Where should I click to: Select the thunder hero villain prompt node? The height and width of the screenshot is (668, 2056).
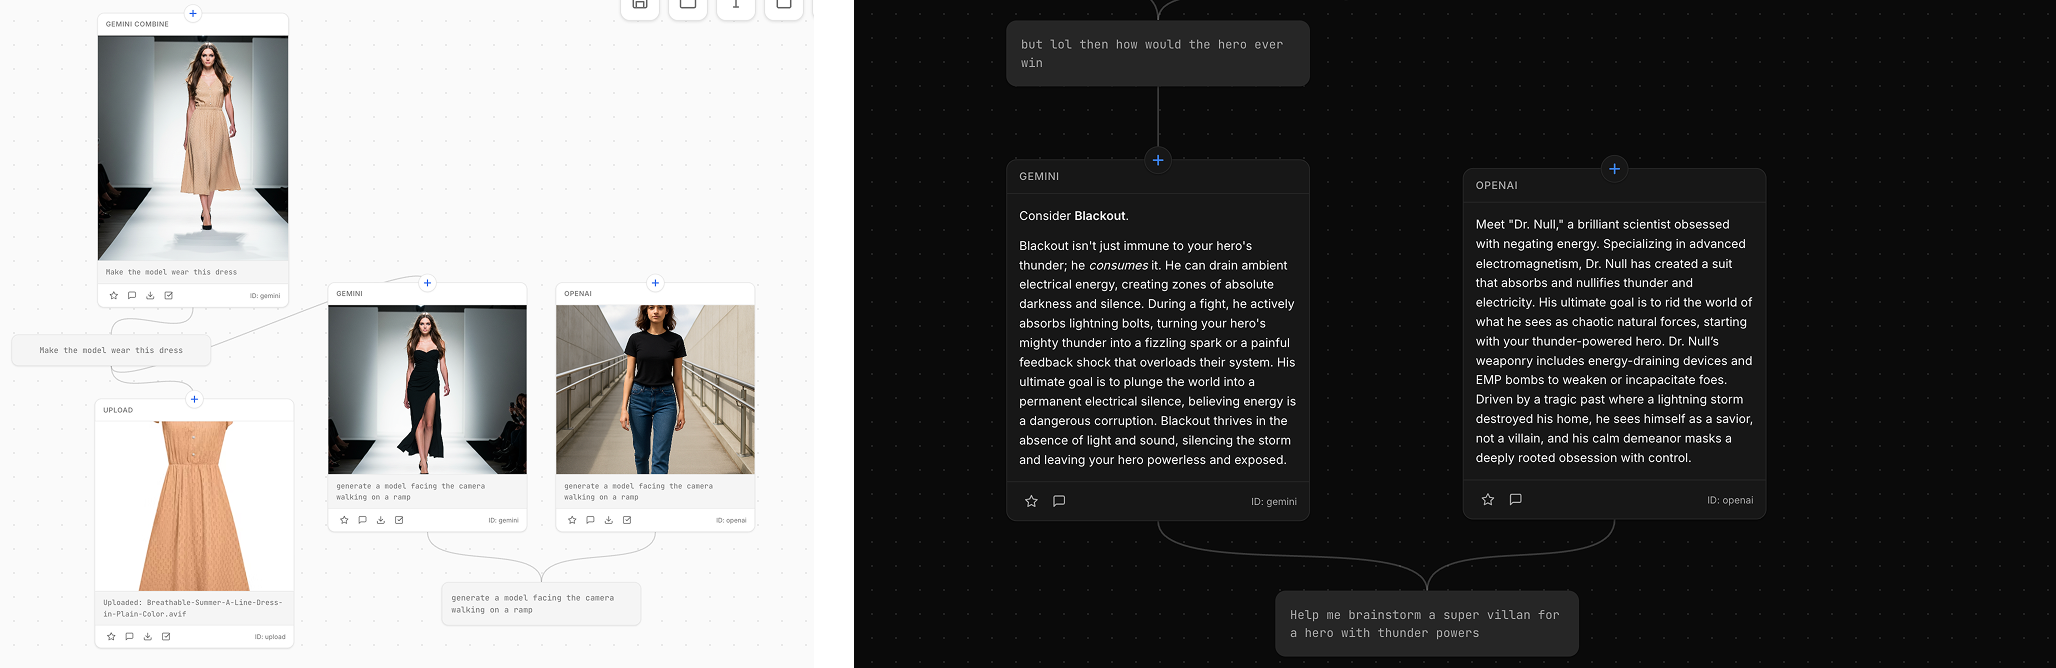point(1426,624)
